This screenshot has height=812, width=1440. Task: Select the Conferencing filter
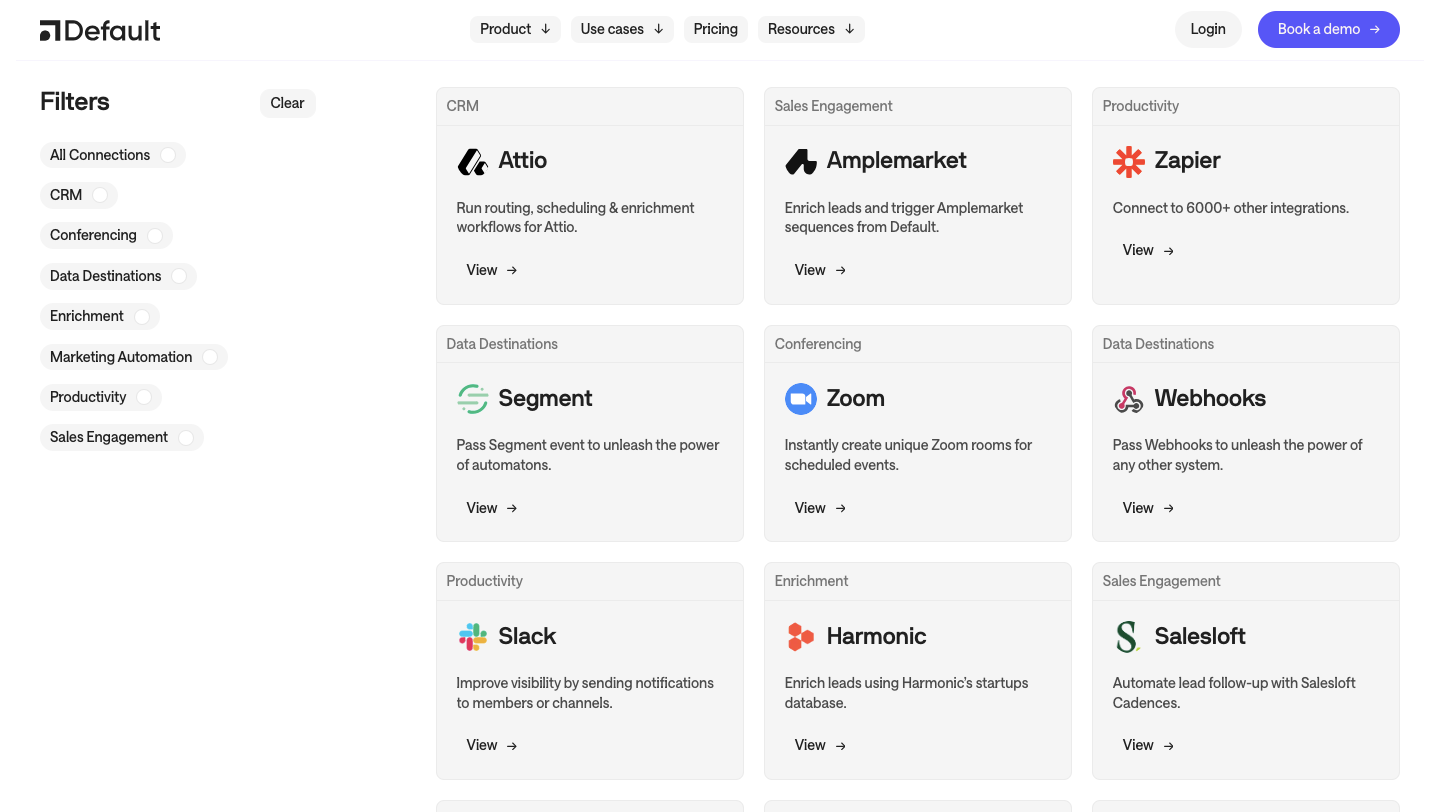106,236
